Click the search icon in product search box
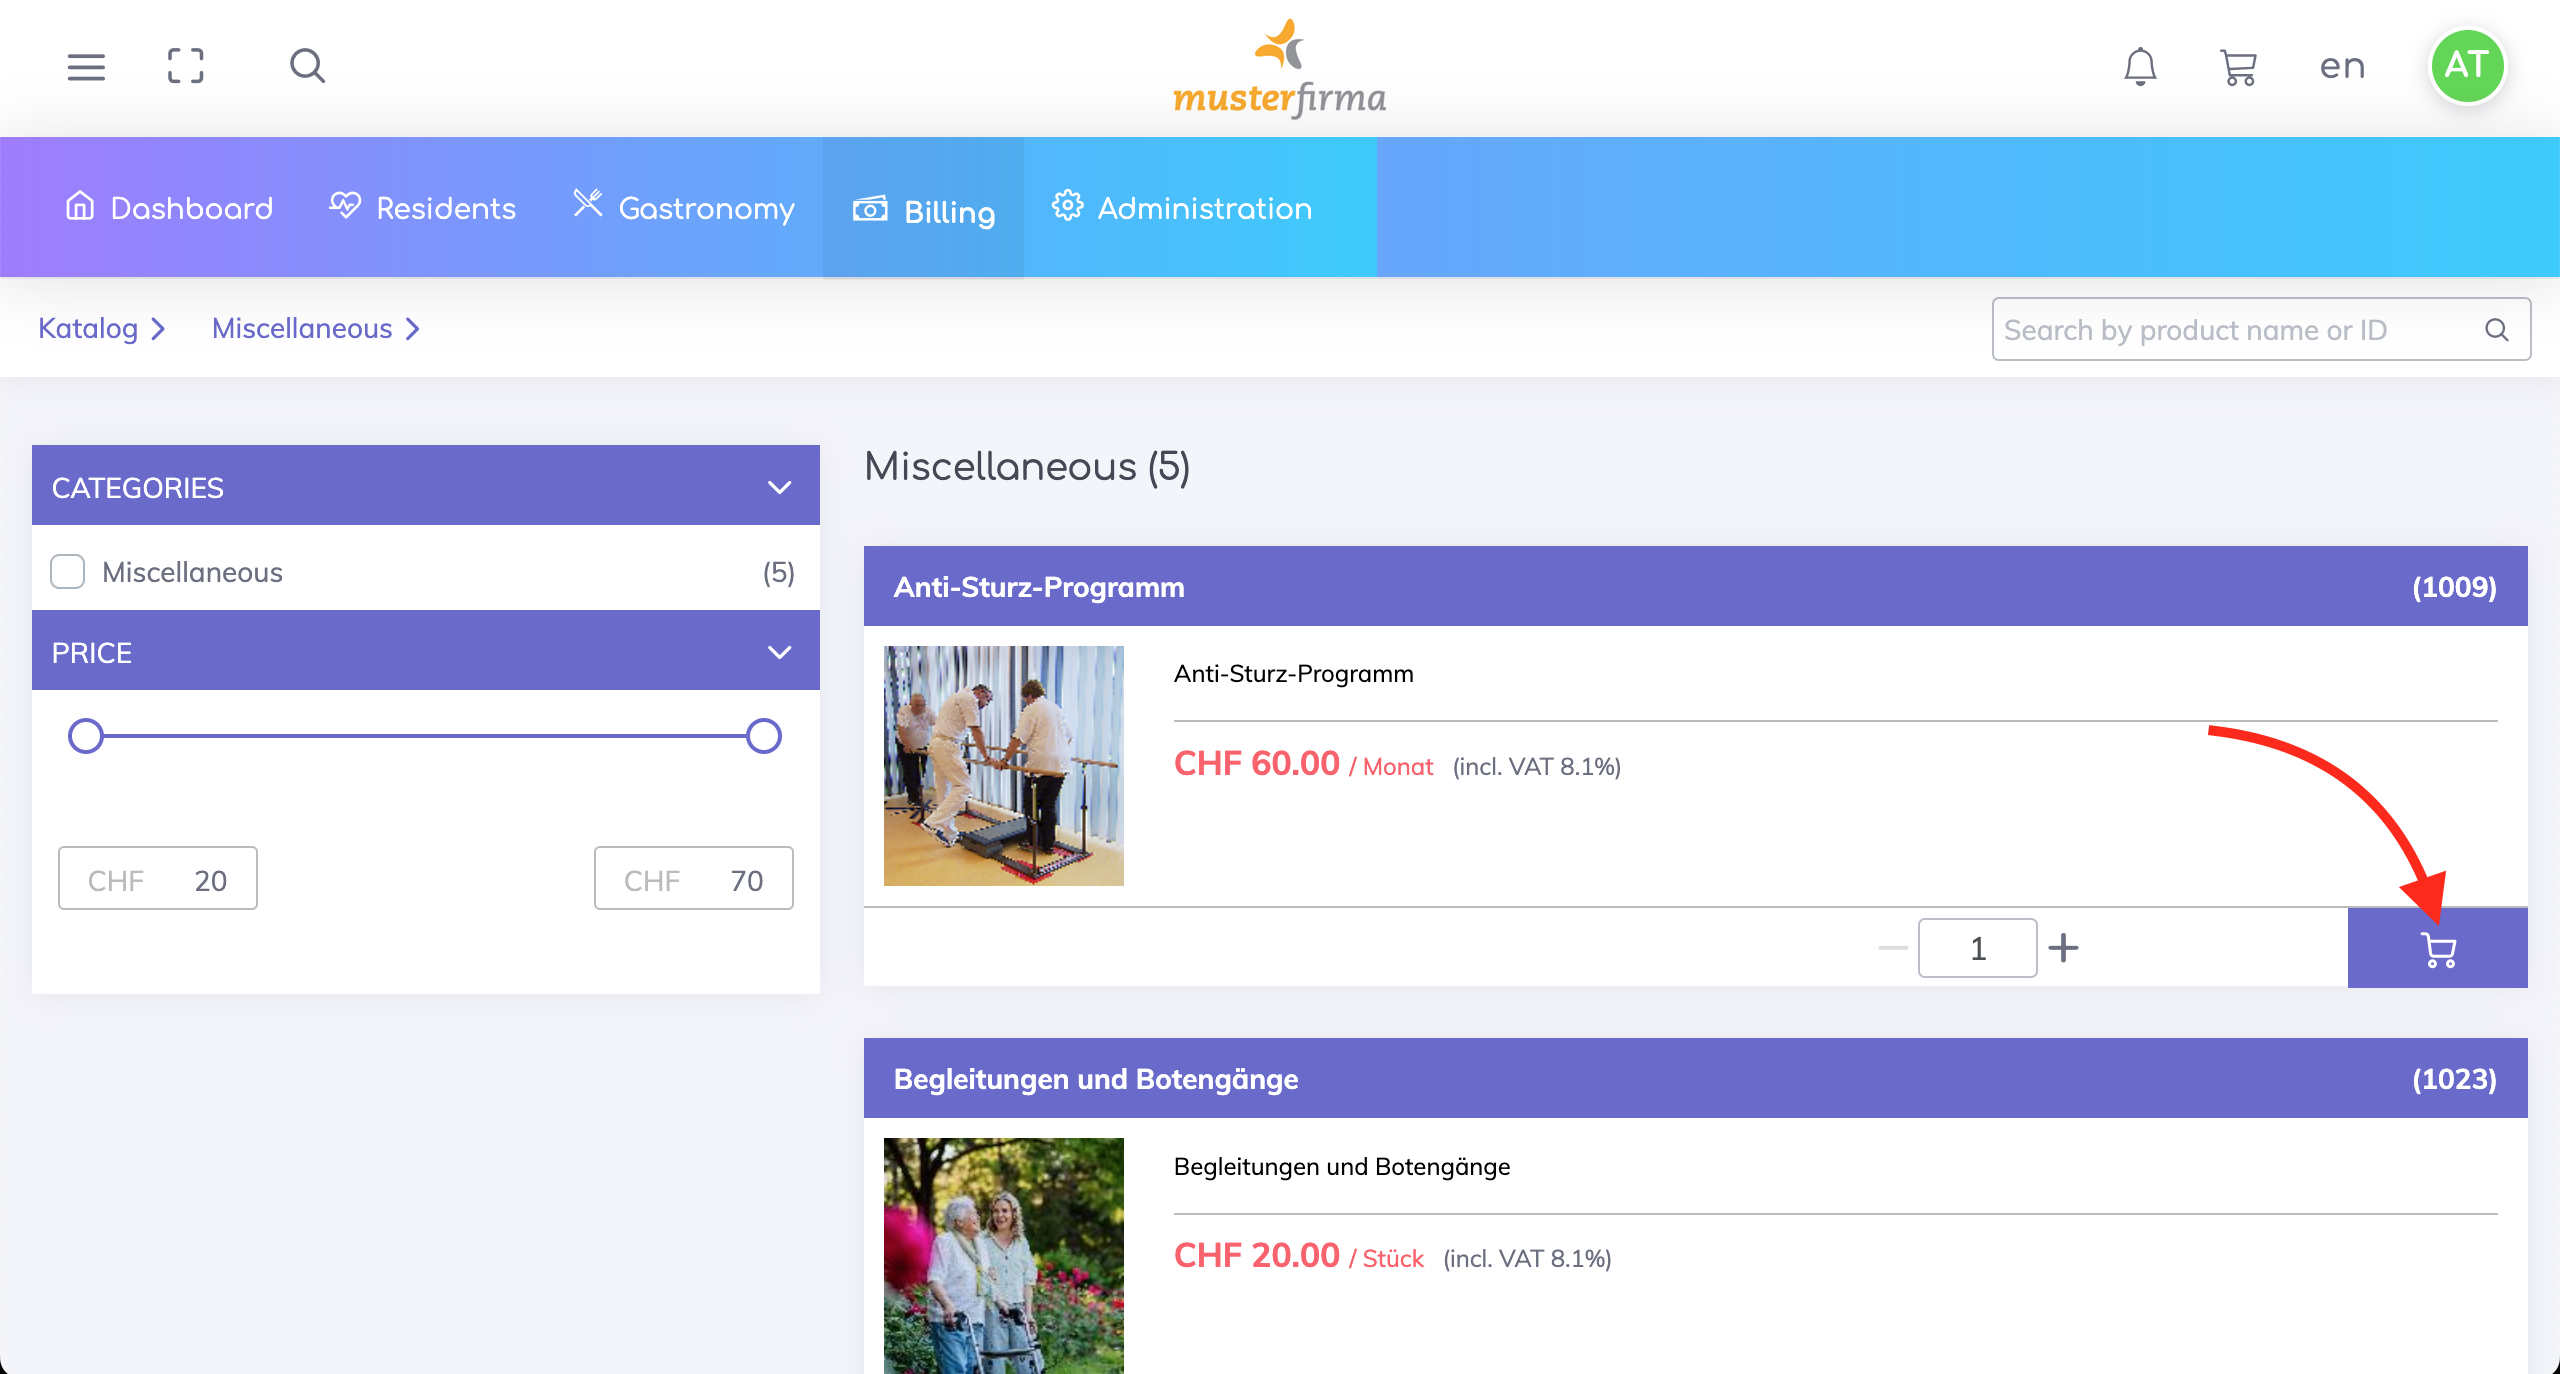Screen dimensions: 2560x1374 coord(2496,330)
